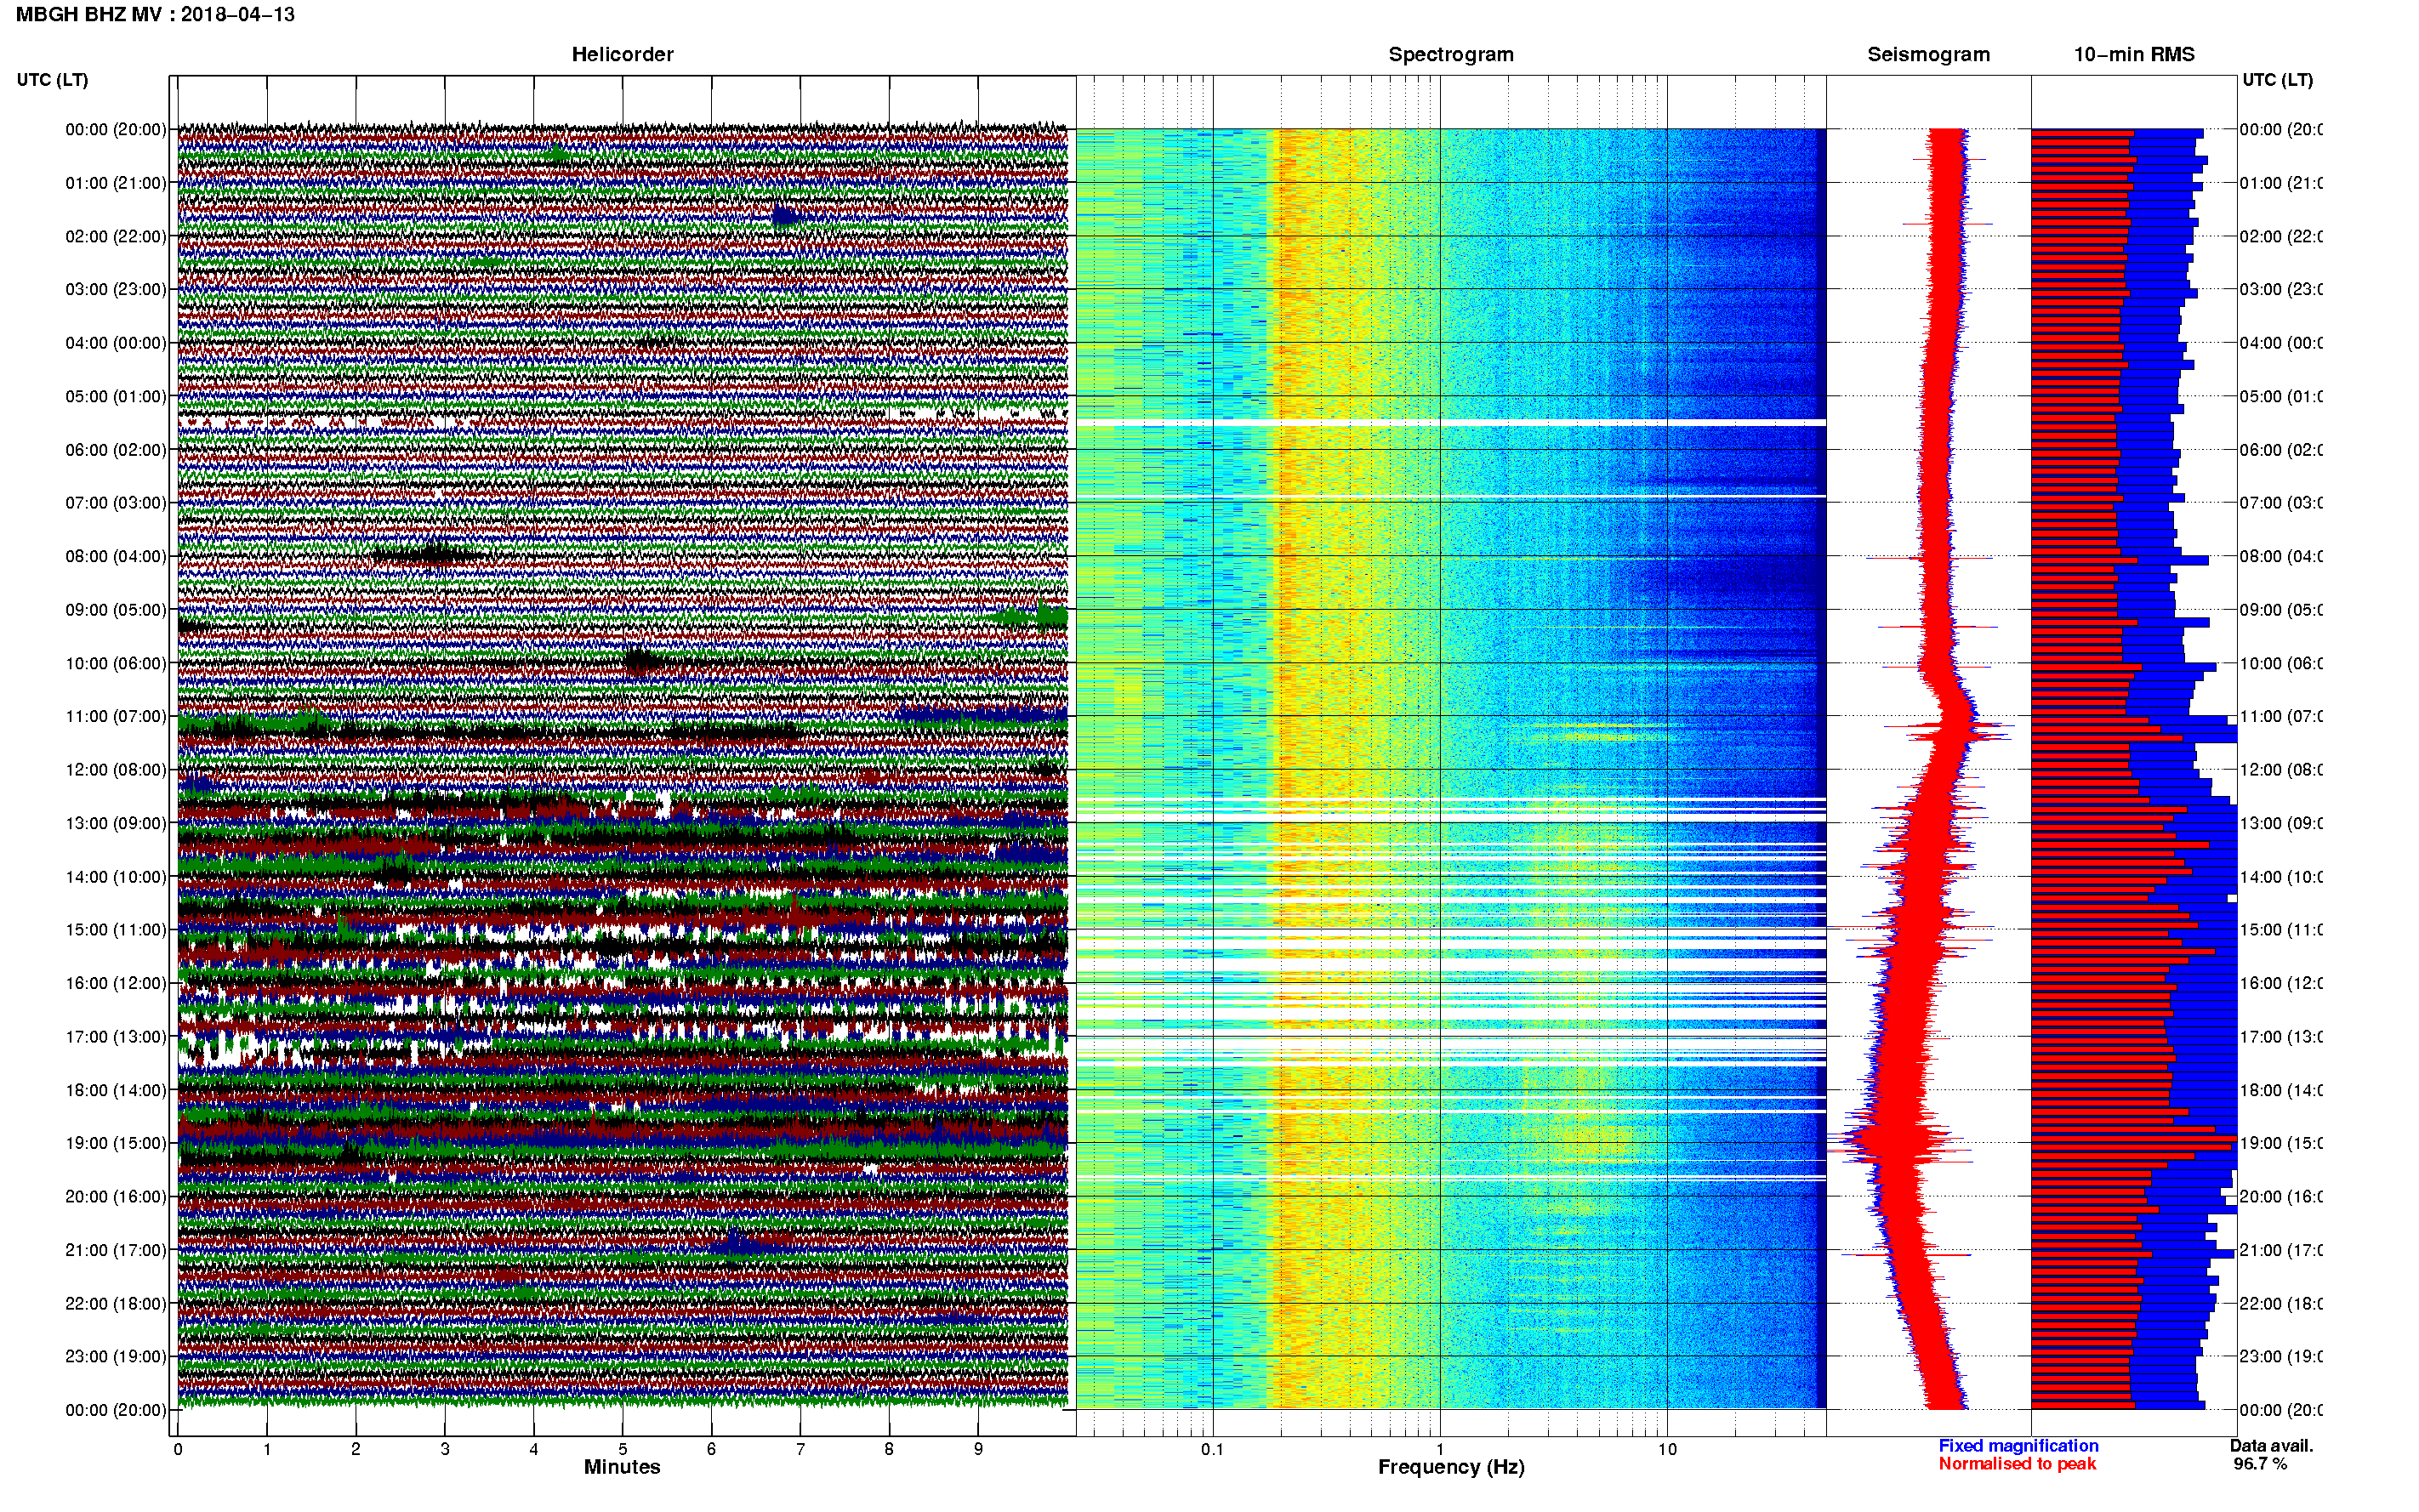Image resolution: width=2419 pixels, height=1512 pixels.
Task: Click the 'Minutes' x-axis label
Action: 622,1467
